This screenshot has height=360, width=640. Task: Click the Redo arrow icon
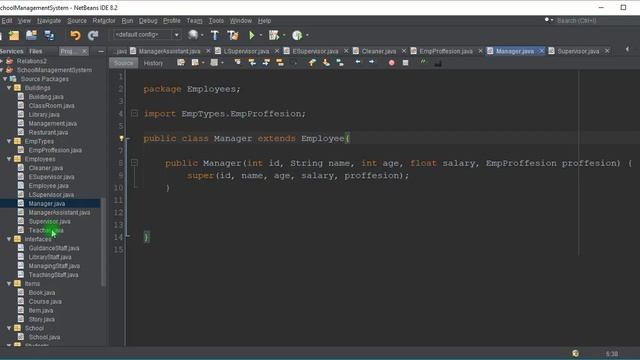pyautogui.click(x=93, y=36)
